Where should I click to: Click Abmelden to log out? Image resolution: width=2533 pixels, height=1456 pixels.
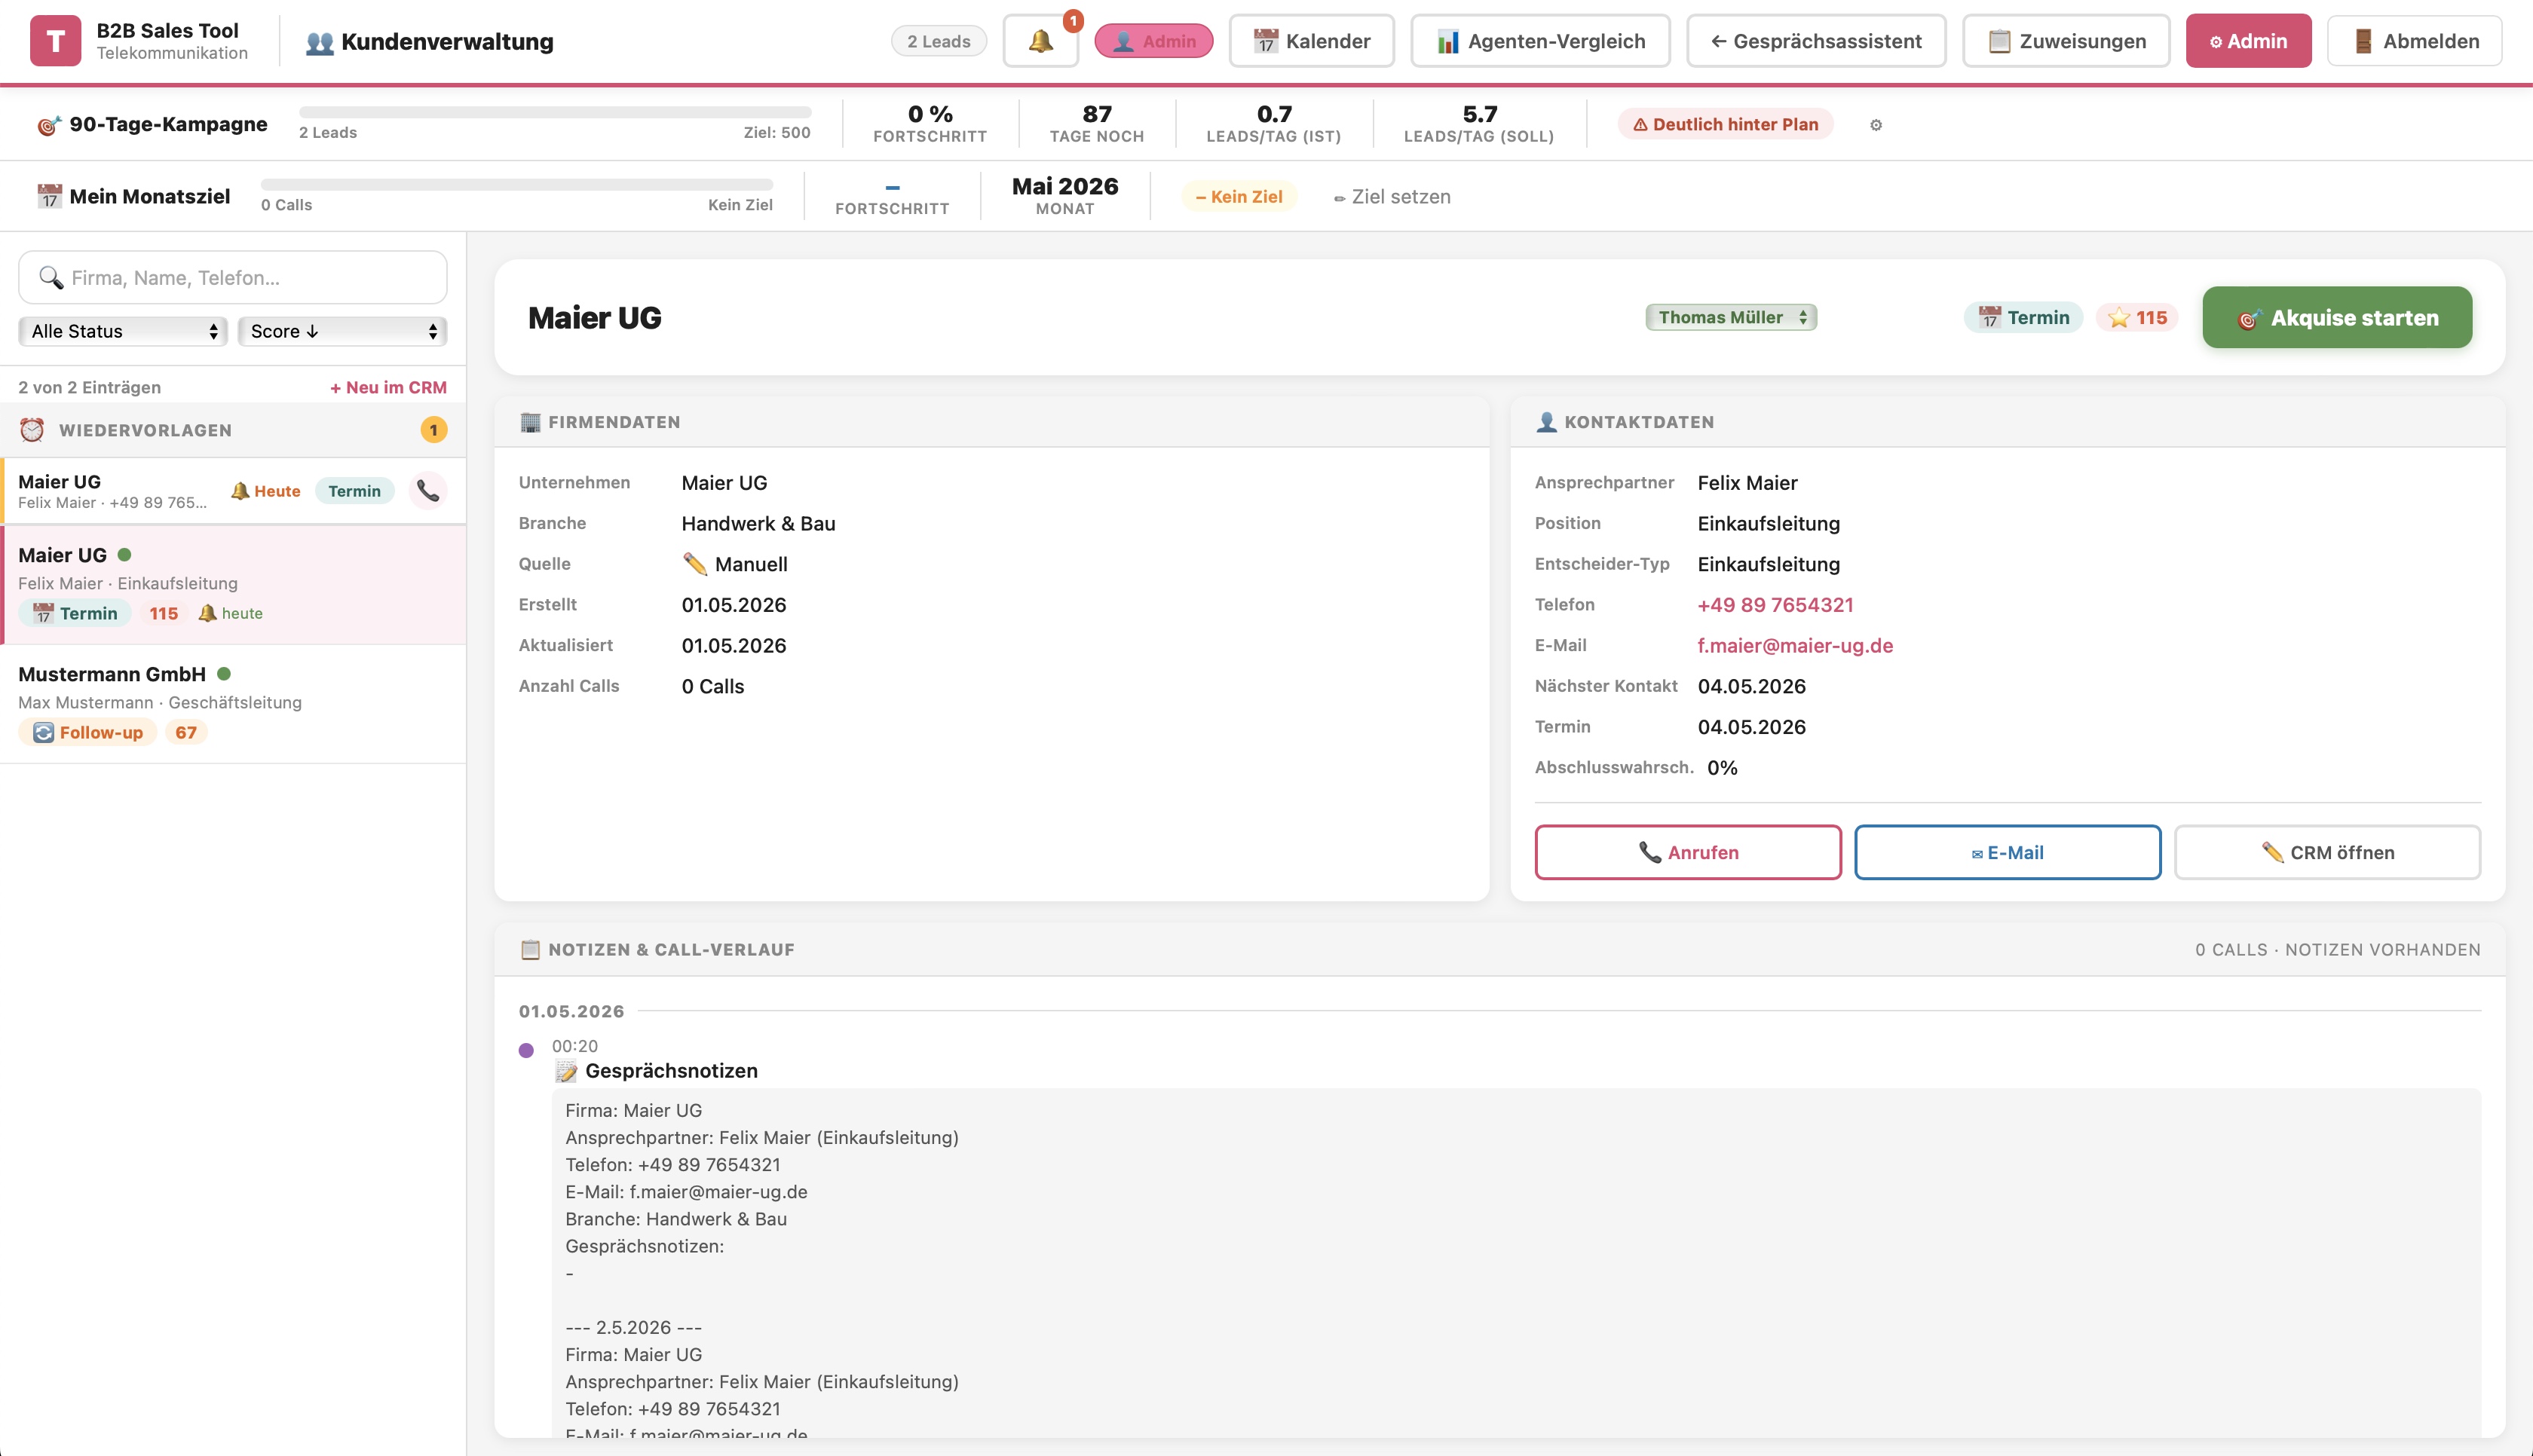[2414, 41]
